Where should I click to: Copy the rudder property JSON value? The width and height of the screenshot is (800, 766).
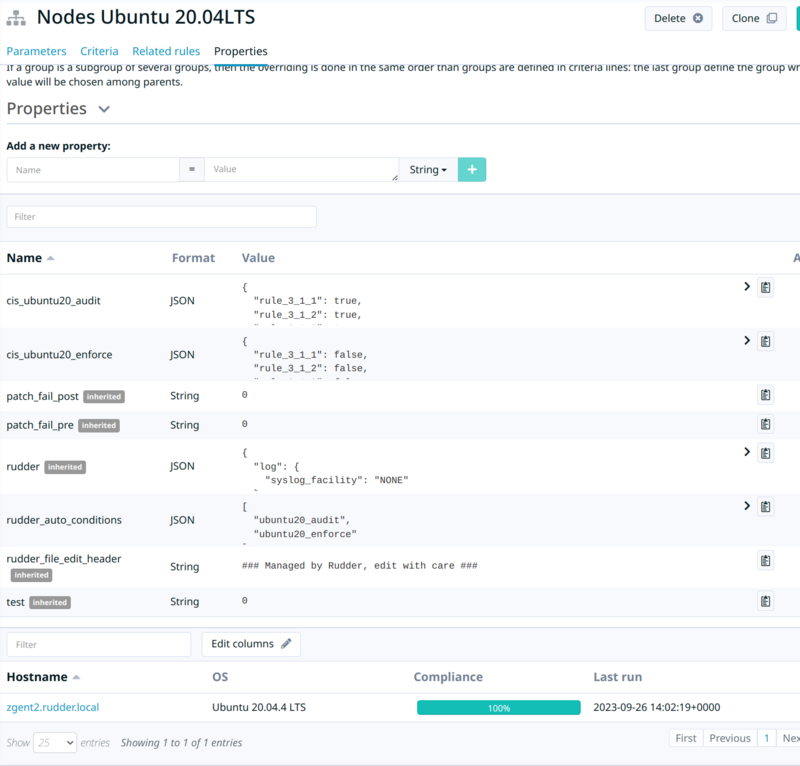pos(765,453)
